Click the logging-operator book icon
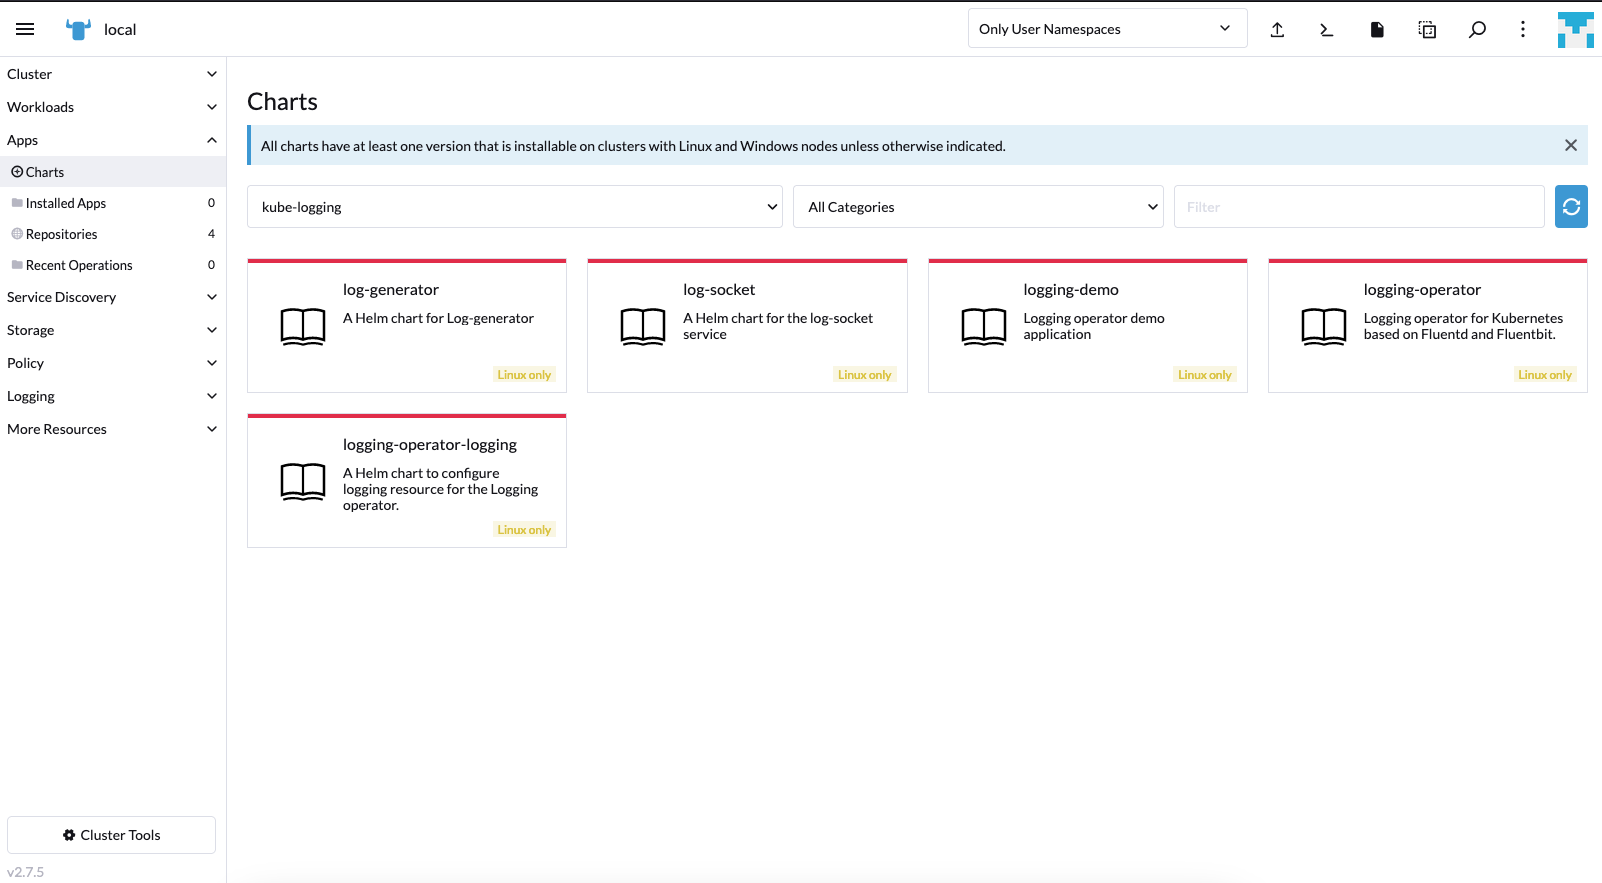This screenshot has height=883, width=1602. [1324, 326]
